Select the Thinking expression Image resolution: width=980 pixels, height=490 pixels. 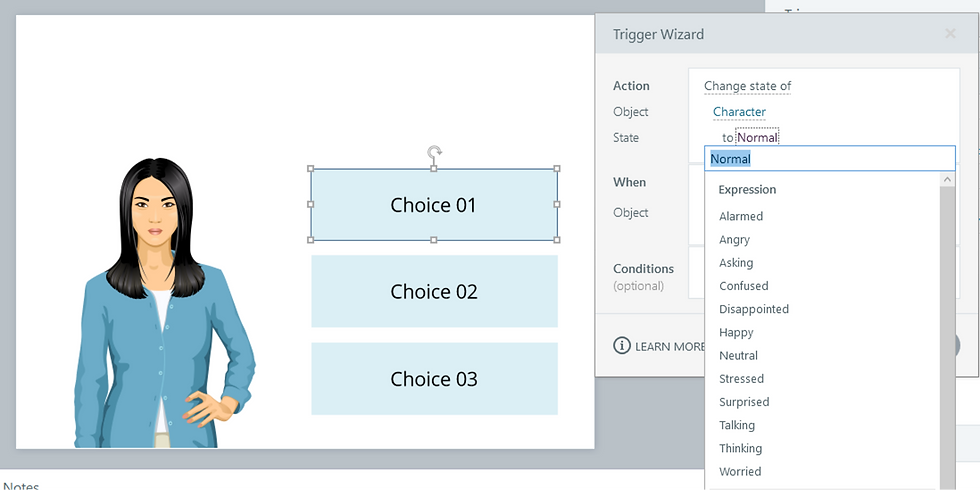(x=740, y=449)
